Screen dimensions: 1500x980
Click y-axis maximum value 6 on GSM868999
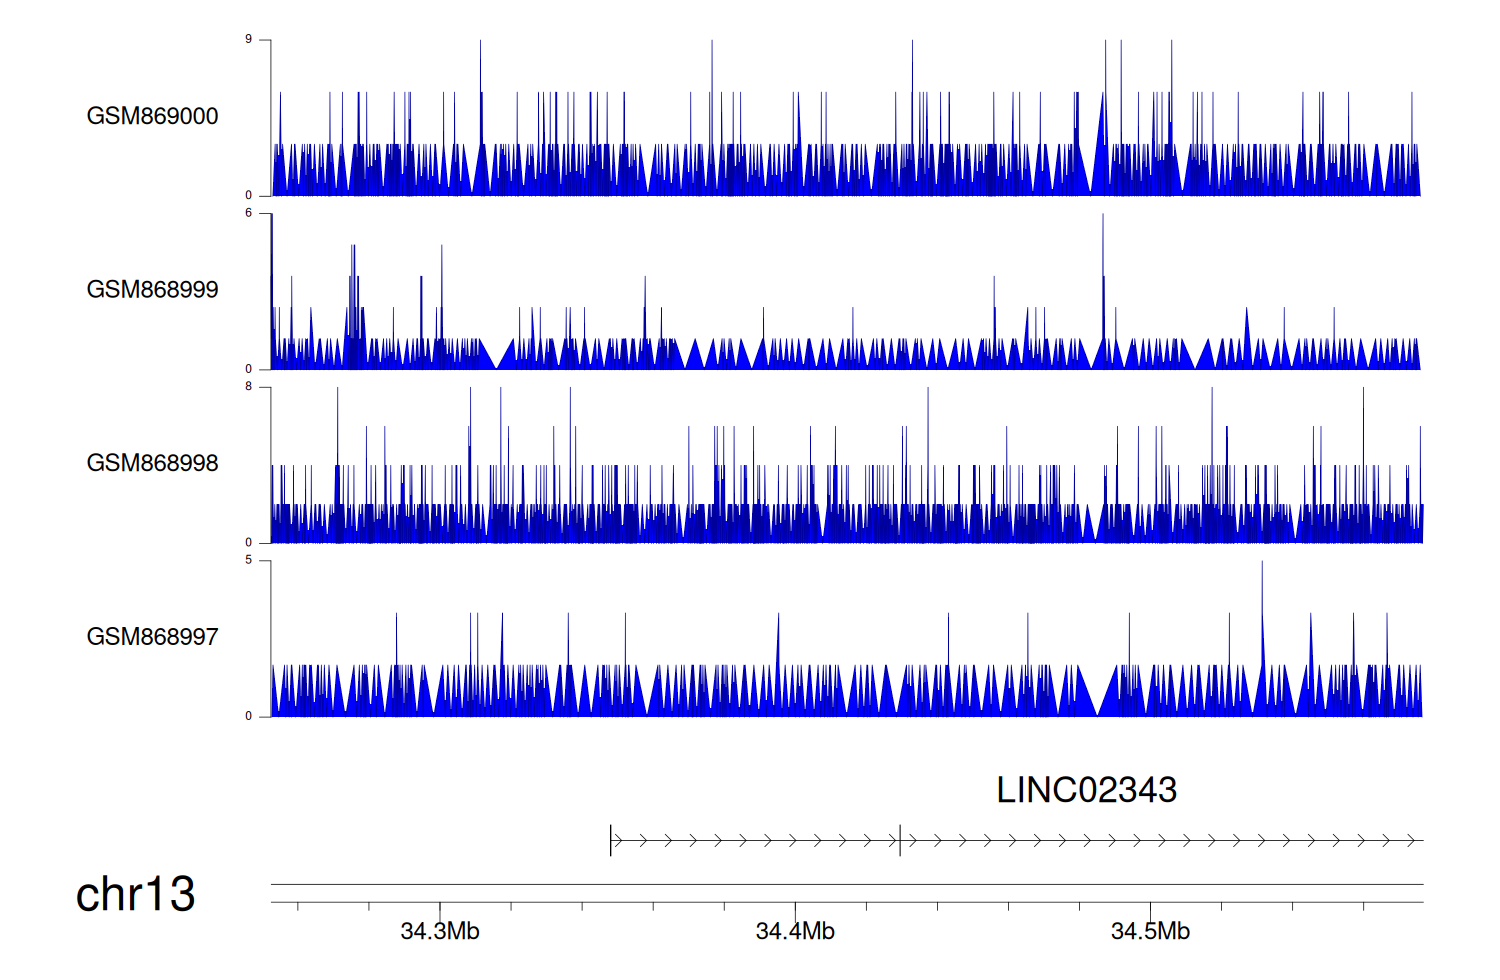click(249, 213)
